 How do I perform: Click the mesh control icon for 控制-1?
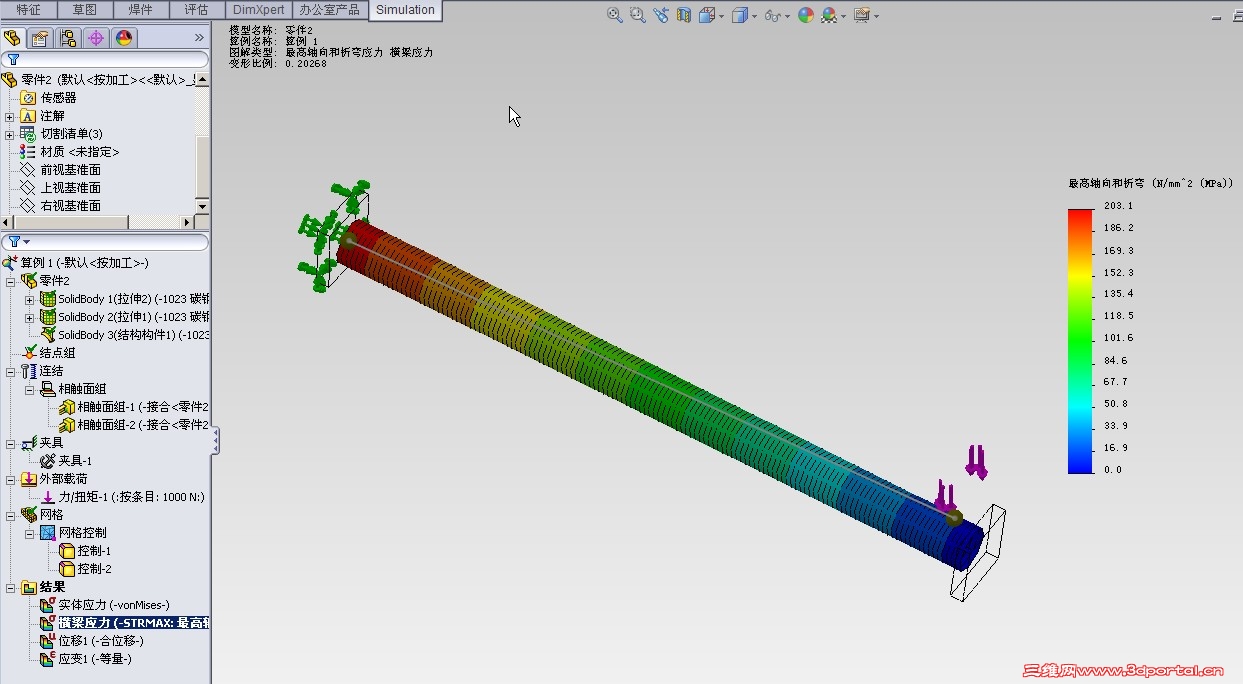[x=67, y=551]
